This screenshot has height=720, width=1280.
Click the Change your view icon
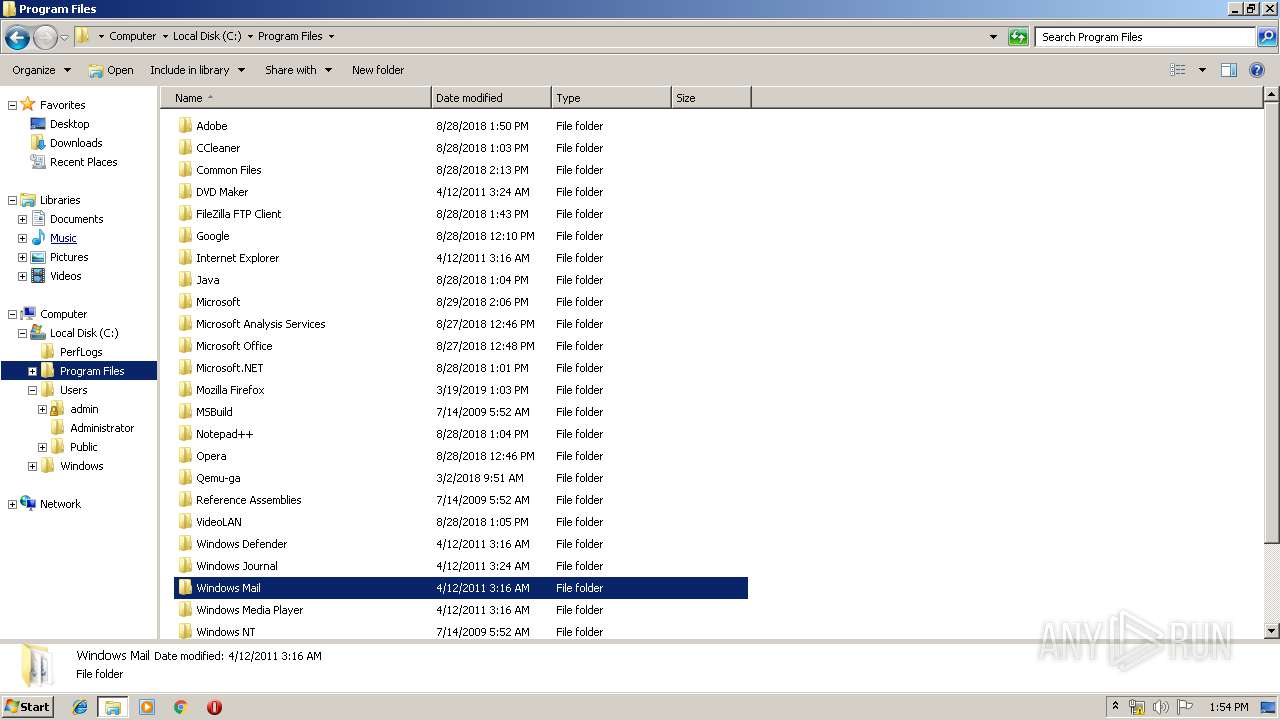(x=1178, y=70)
